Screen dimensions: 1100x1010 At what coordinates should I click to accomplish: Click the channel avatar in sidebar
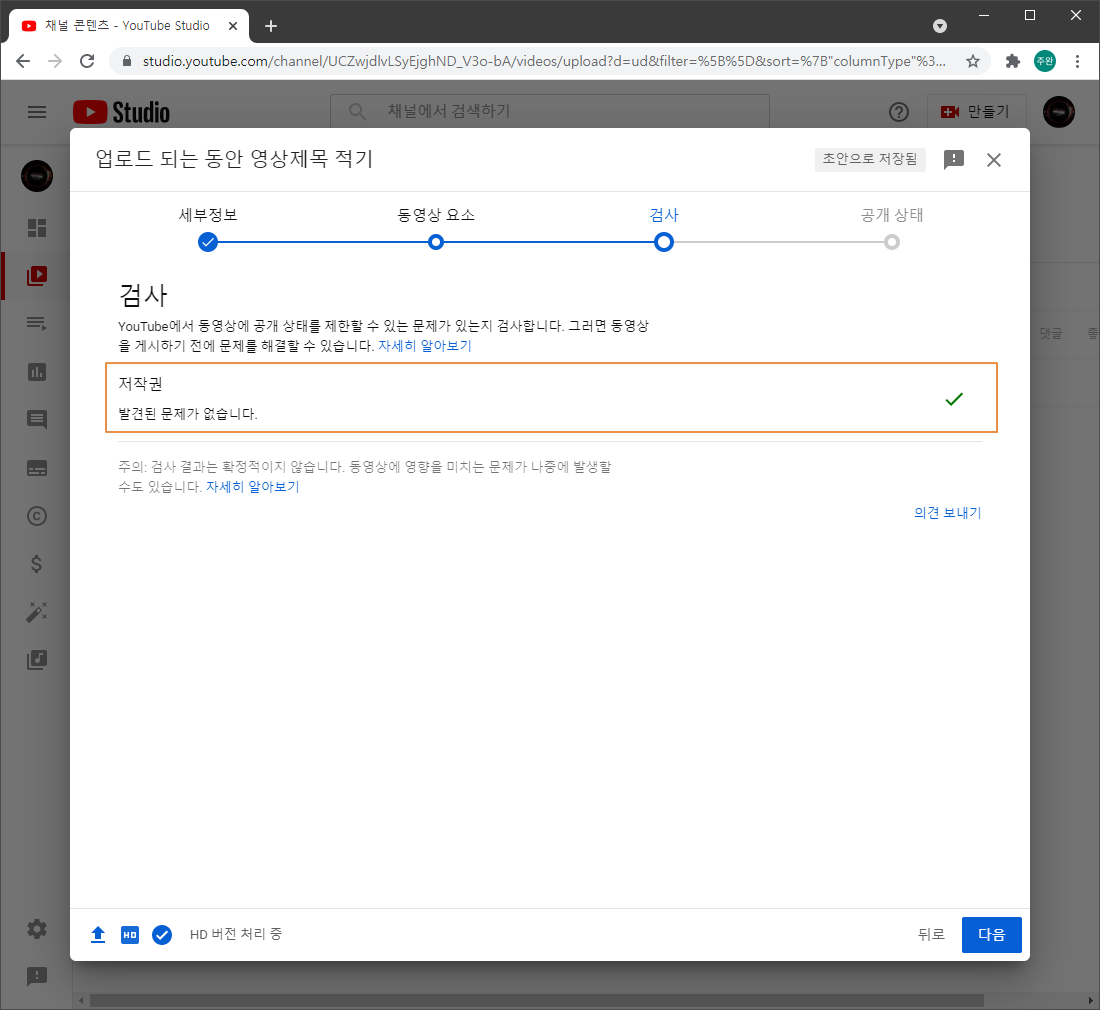point(36,176)
